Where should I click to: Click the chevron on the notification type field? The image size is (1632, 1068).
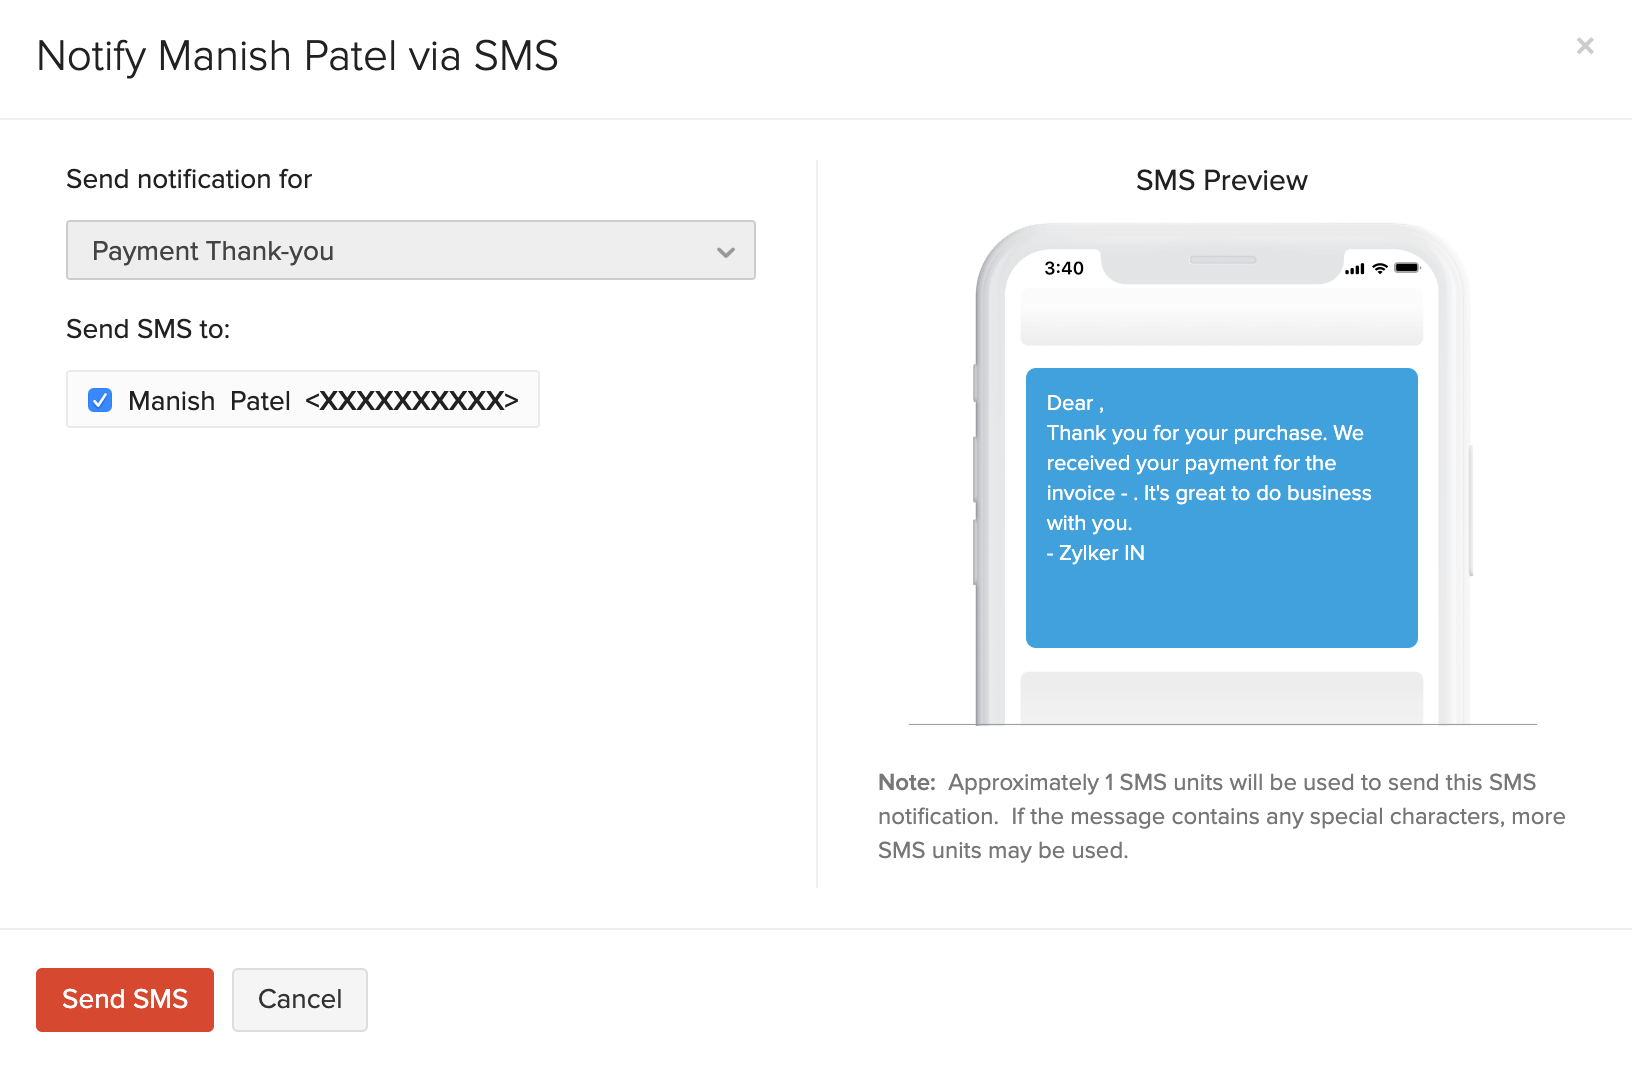(x=726, y=252)
